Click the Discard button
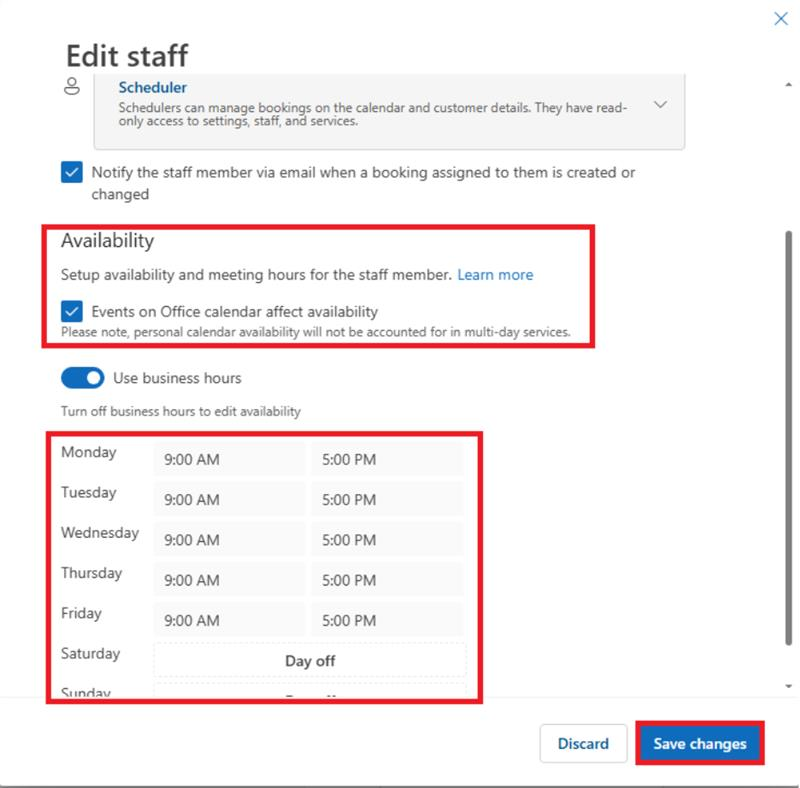This screenshot has width=800, height=788. point(583,744)
